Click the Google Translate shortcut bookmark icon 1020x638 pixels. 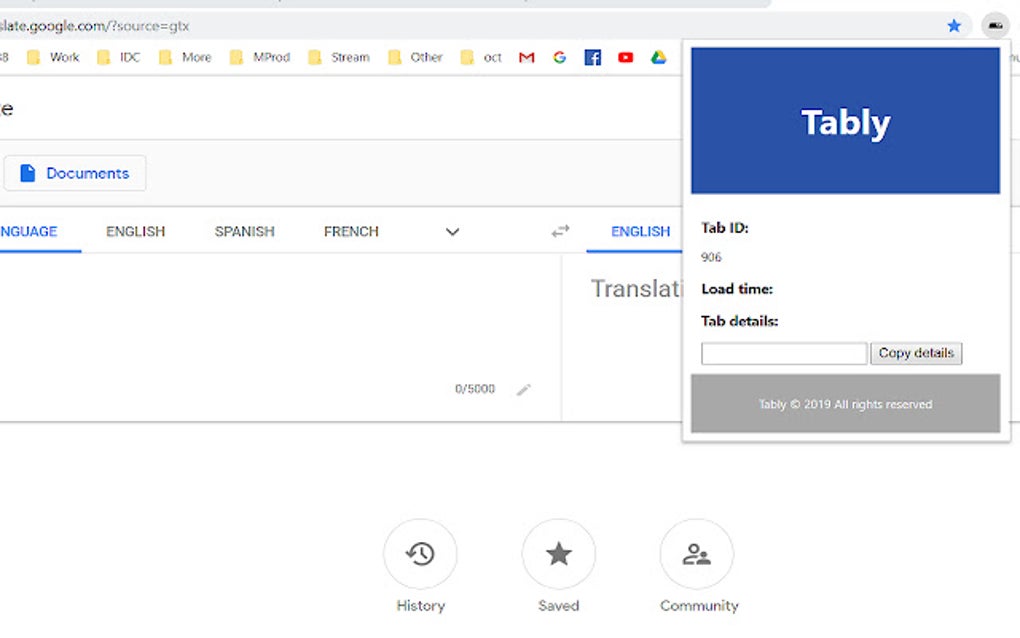559,57
